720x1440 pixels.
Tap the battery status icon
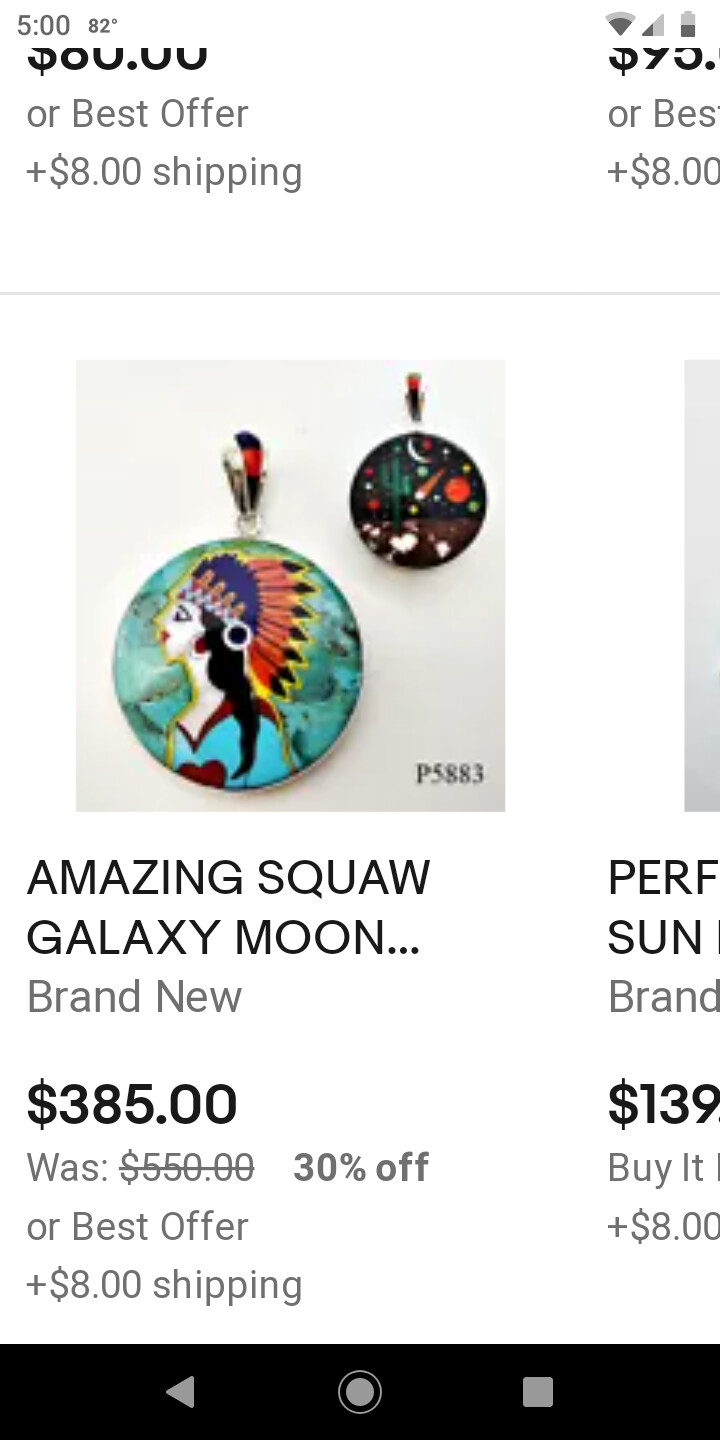(688, 24)
